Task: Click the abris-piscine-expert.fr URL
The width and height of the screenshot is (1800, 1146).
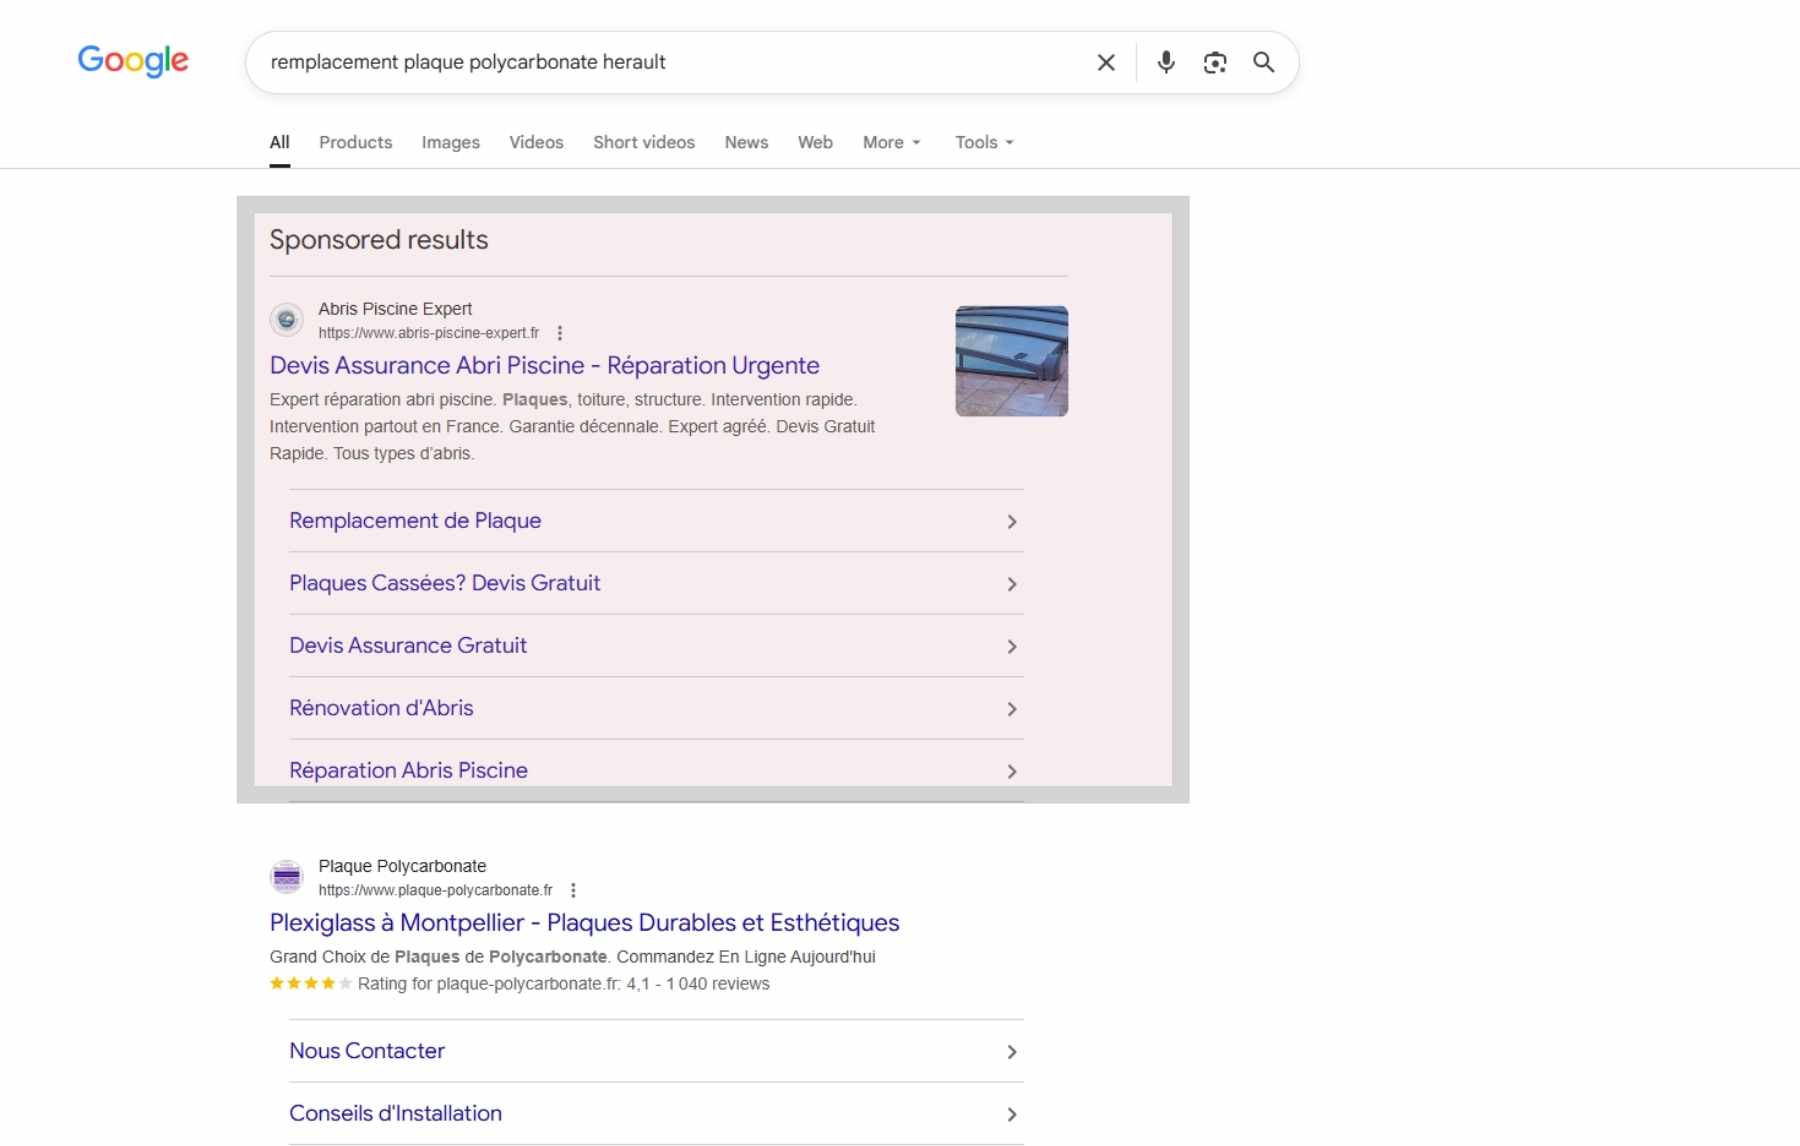Action: [429, 333]
